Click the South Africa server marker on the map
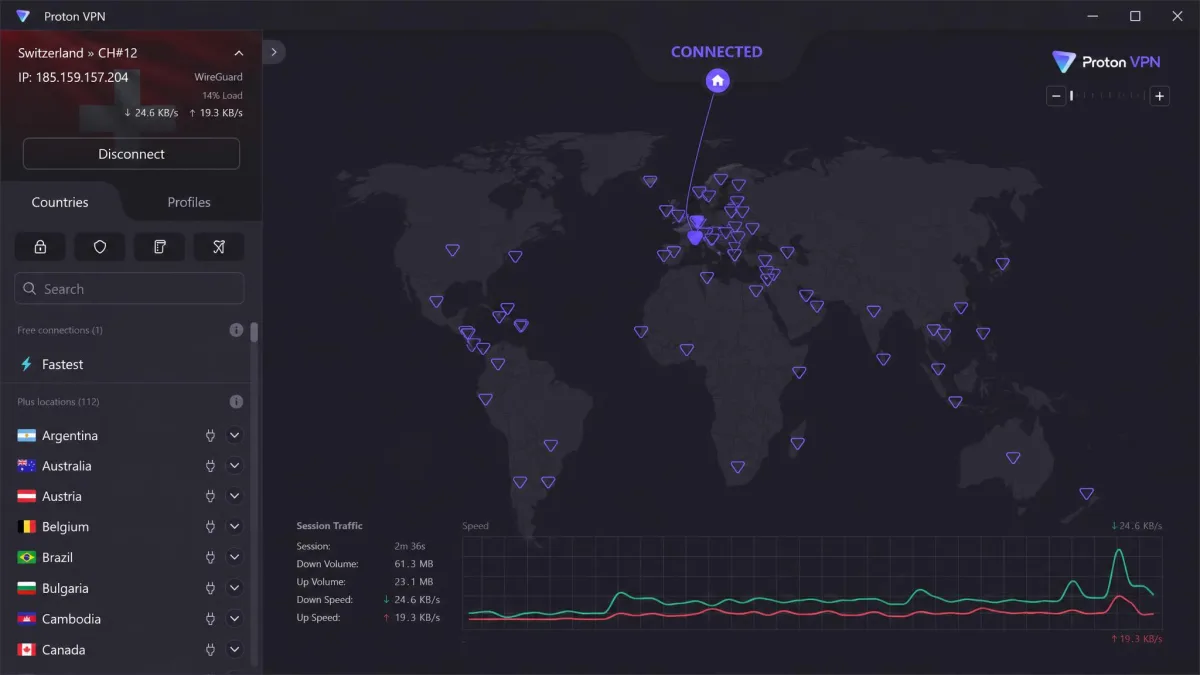Viewport: 1200px width, 675px height. 738,467
